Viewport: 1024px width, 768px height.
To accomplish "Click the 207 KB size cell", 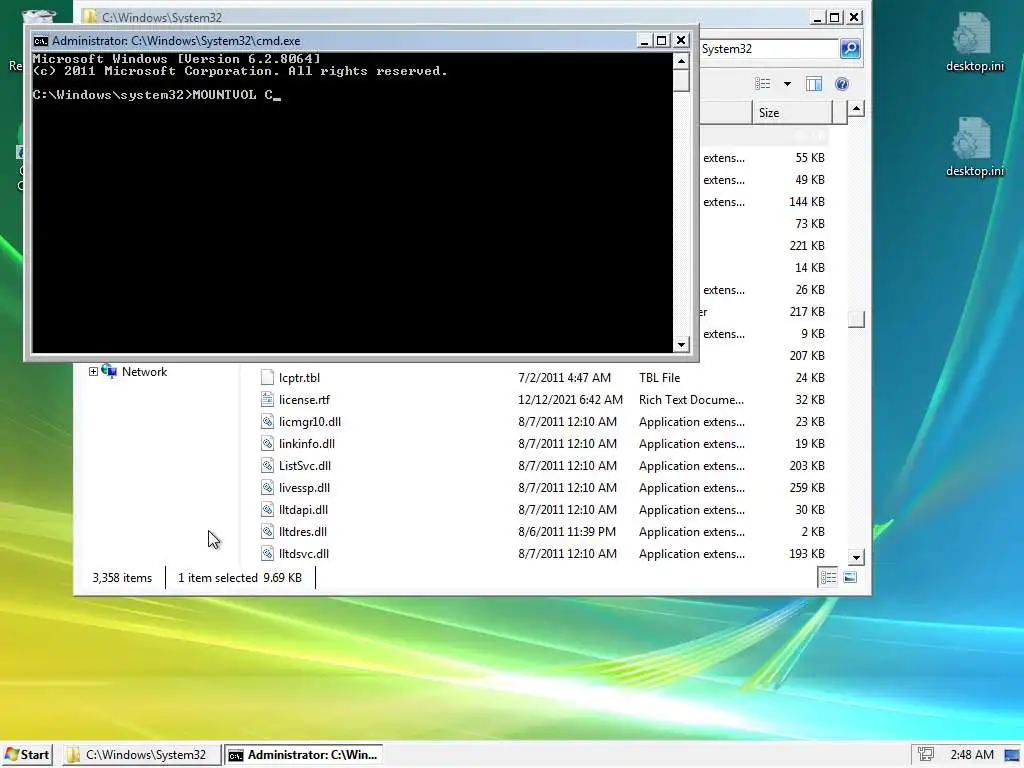I will 807,356.
